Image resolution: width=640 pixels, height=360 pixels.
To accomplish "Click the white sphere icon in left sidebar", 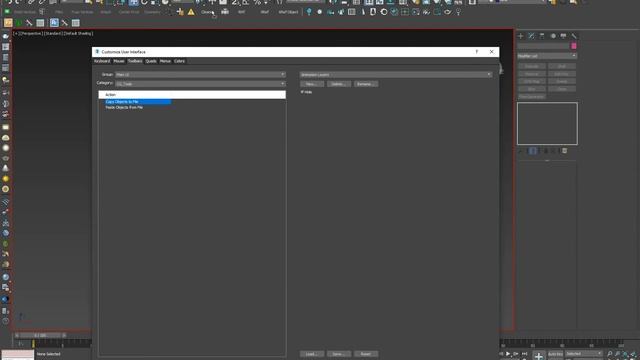I will pos(6,148).
